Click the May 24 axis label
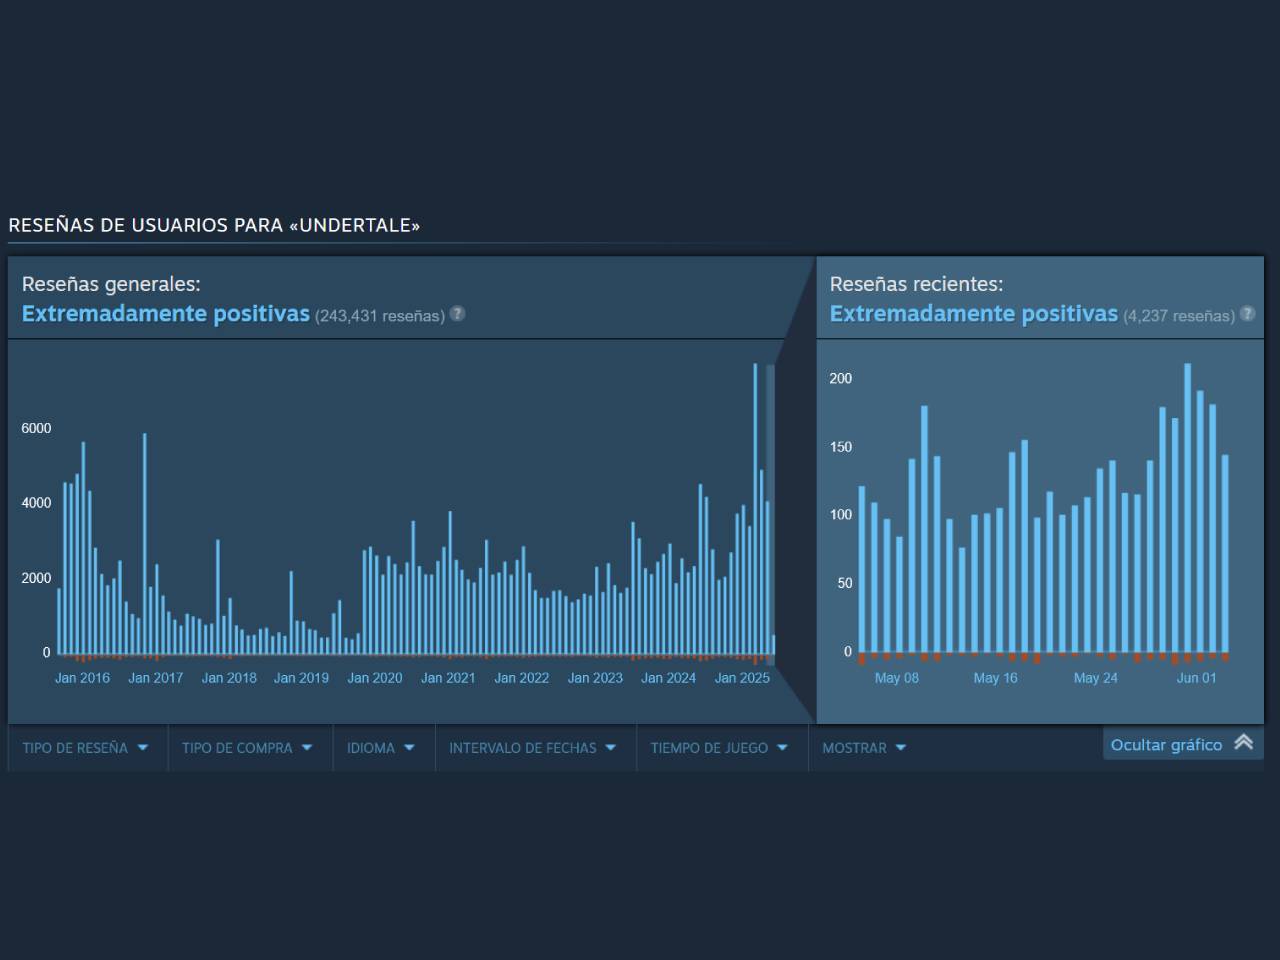Viewport: 1280px width, 960px height. tap(1096, 678)
